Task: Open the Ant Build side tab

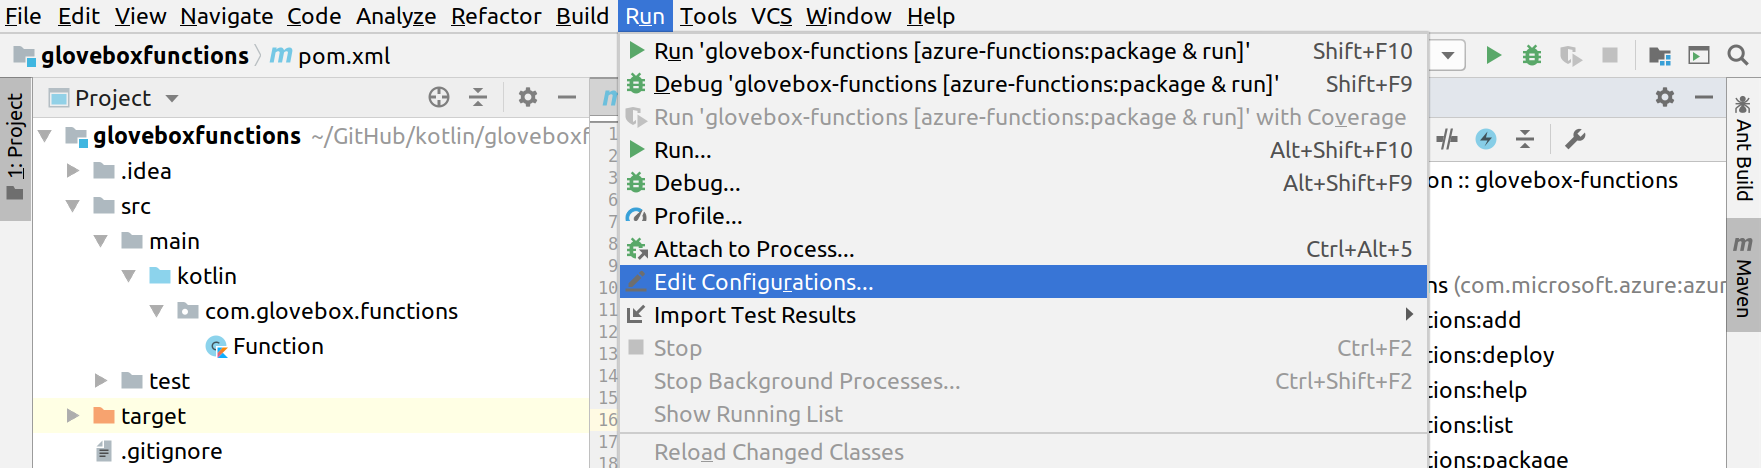Action: pos(1743,148)
